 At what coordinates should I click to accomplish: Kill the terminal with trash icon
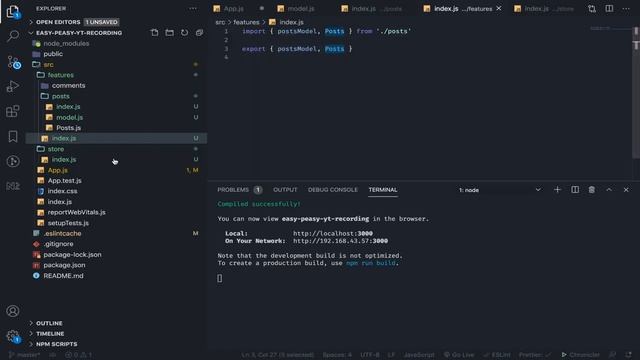pyautogui.click(x=591, y=190)
